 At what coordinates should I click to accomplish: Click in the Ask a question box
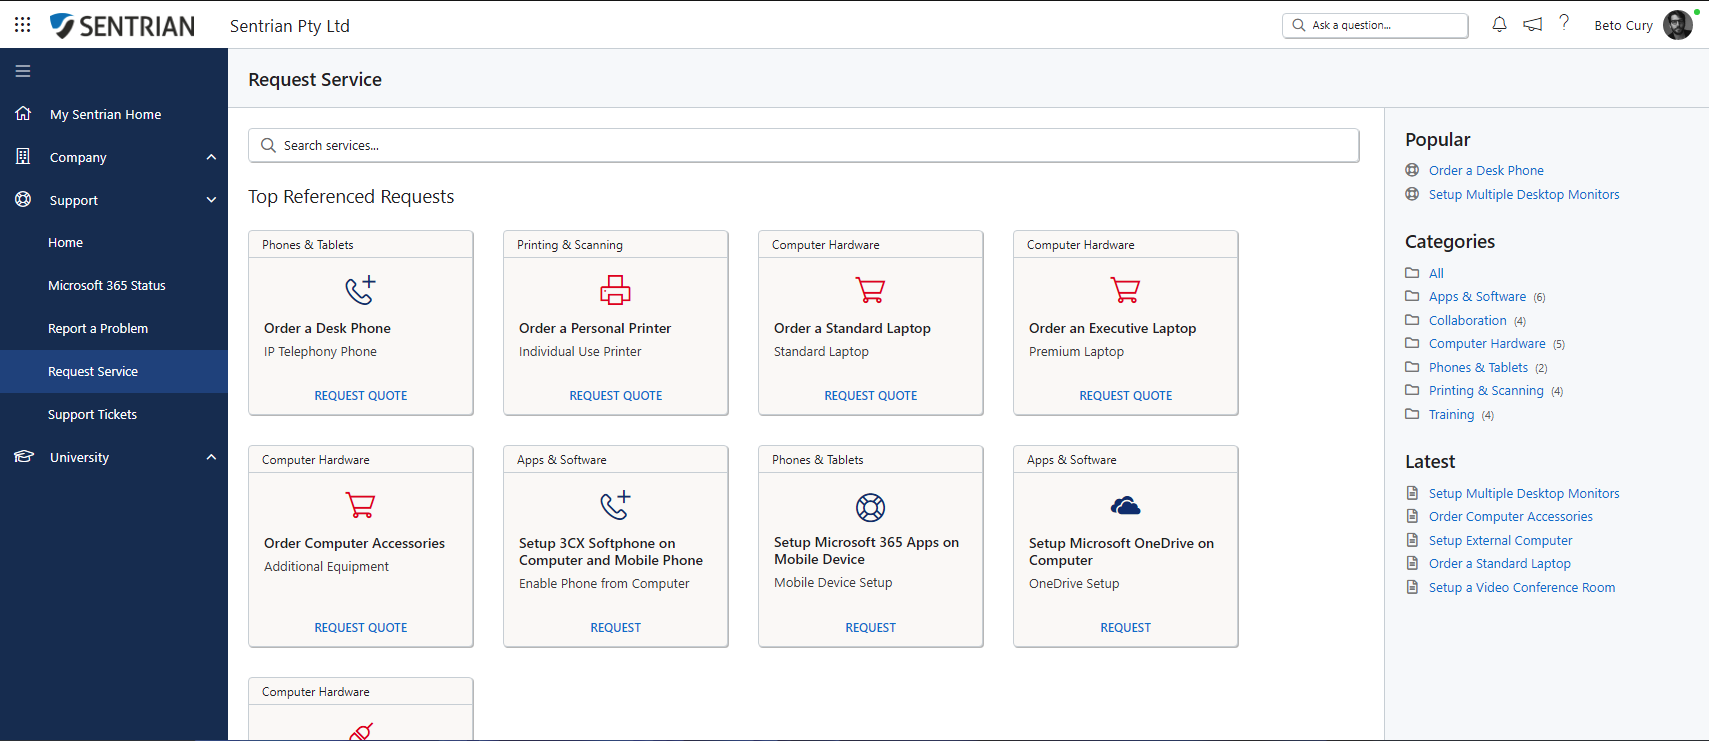click(x=1375, y=25)
